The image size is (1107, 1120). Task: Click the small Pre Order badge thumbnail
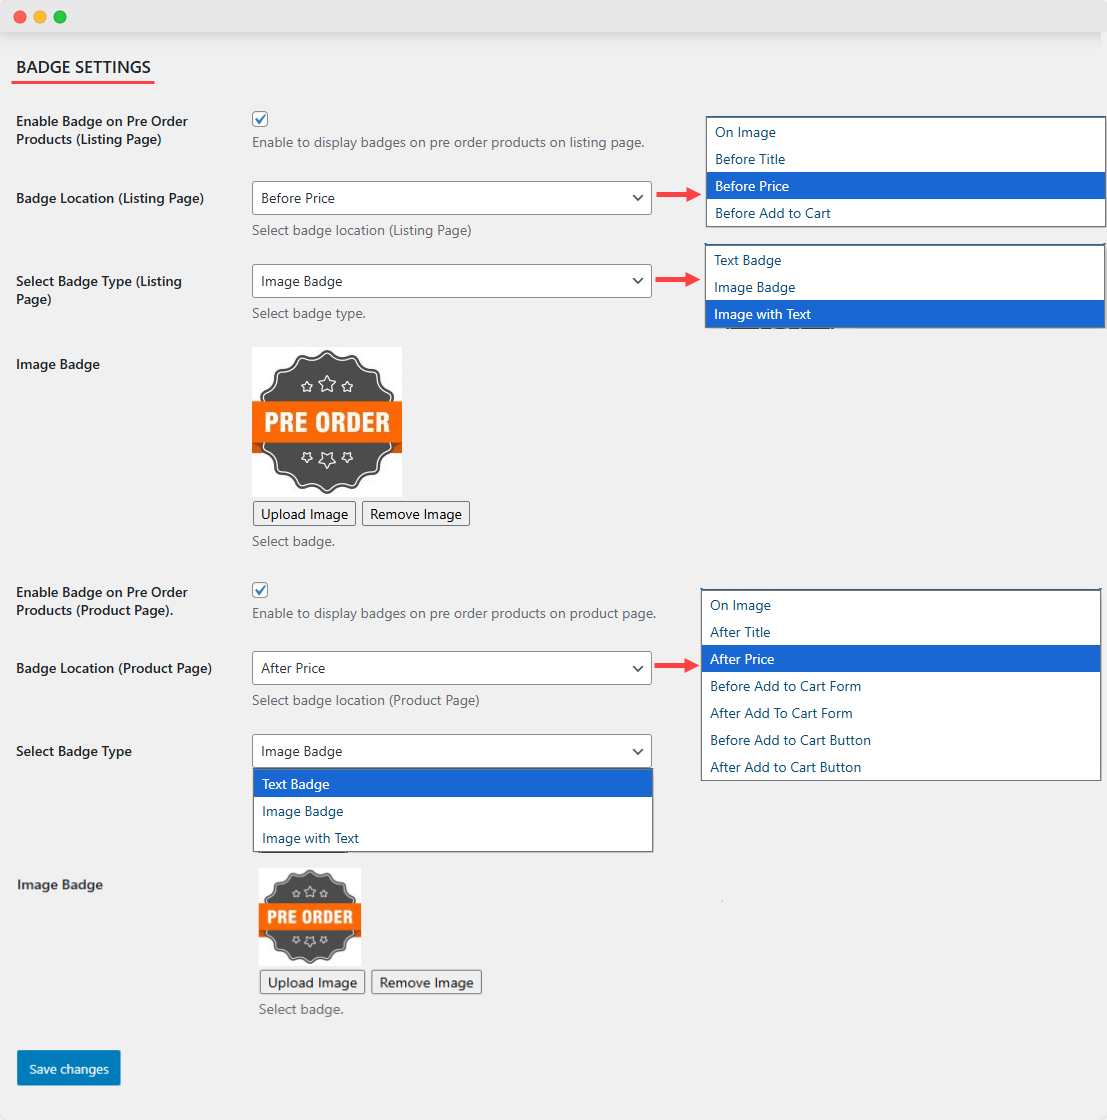[x=310, y=916]
